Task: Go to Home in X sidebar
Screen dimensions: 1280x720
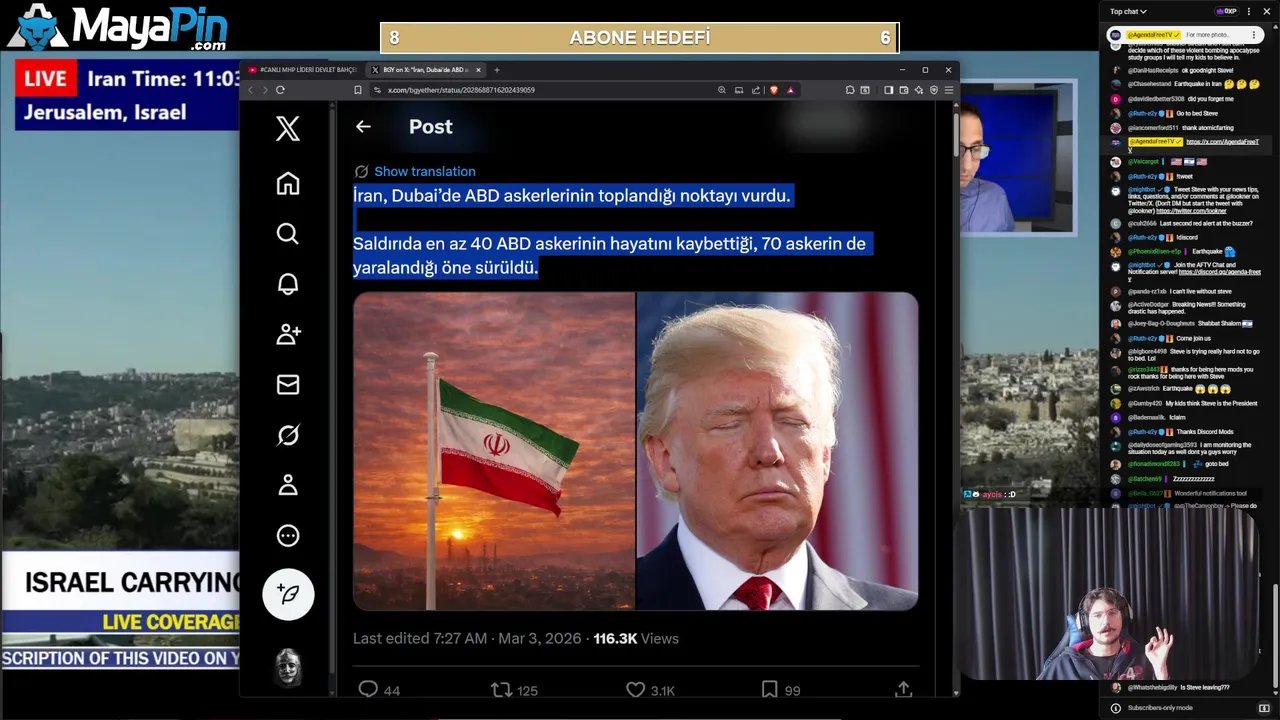Action: [288, 184]
